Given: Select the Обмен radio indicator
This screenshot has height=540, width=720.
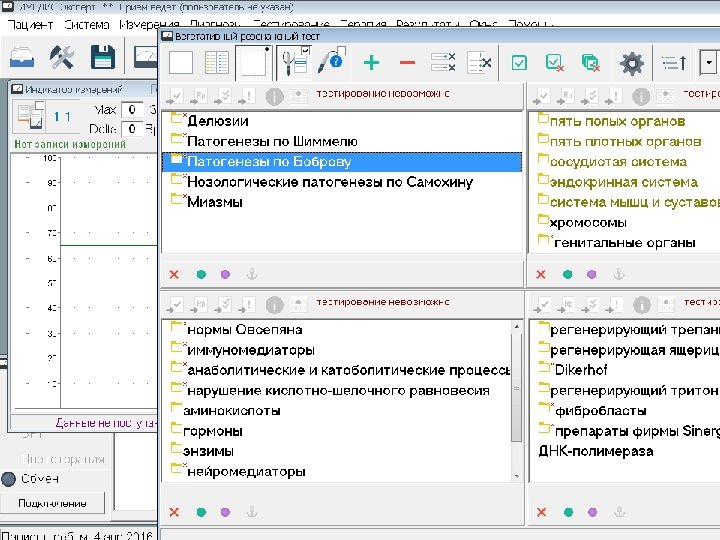Looking at the screenshot, I should click(x=8, y=479).
